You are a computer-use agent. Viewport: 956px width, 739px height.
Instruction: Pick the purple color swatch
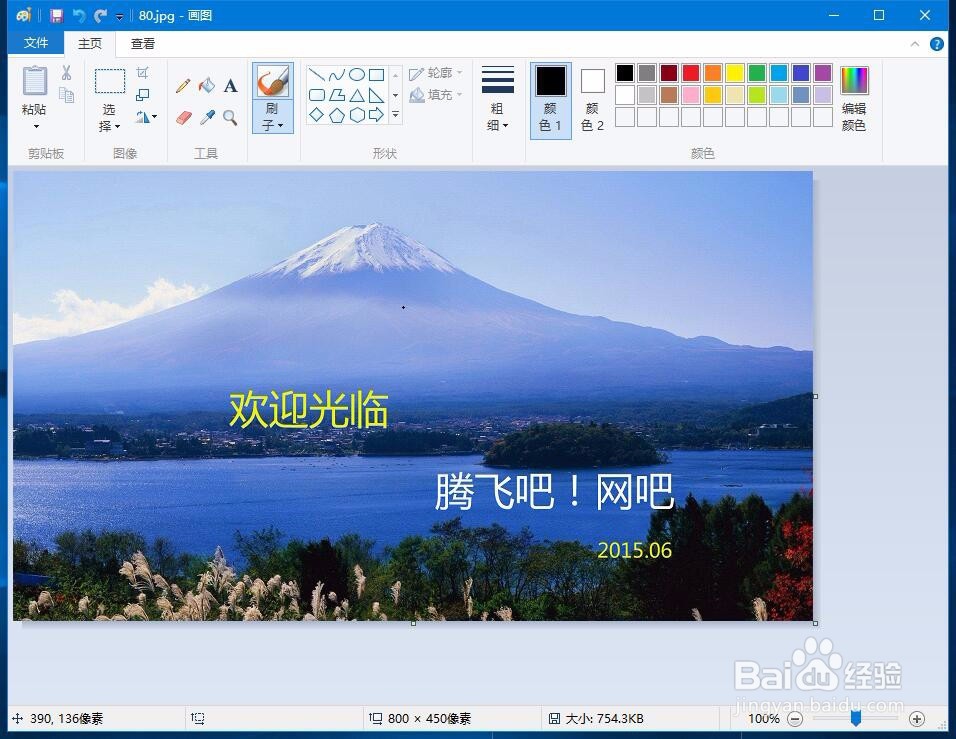coord(822,73)
